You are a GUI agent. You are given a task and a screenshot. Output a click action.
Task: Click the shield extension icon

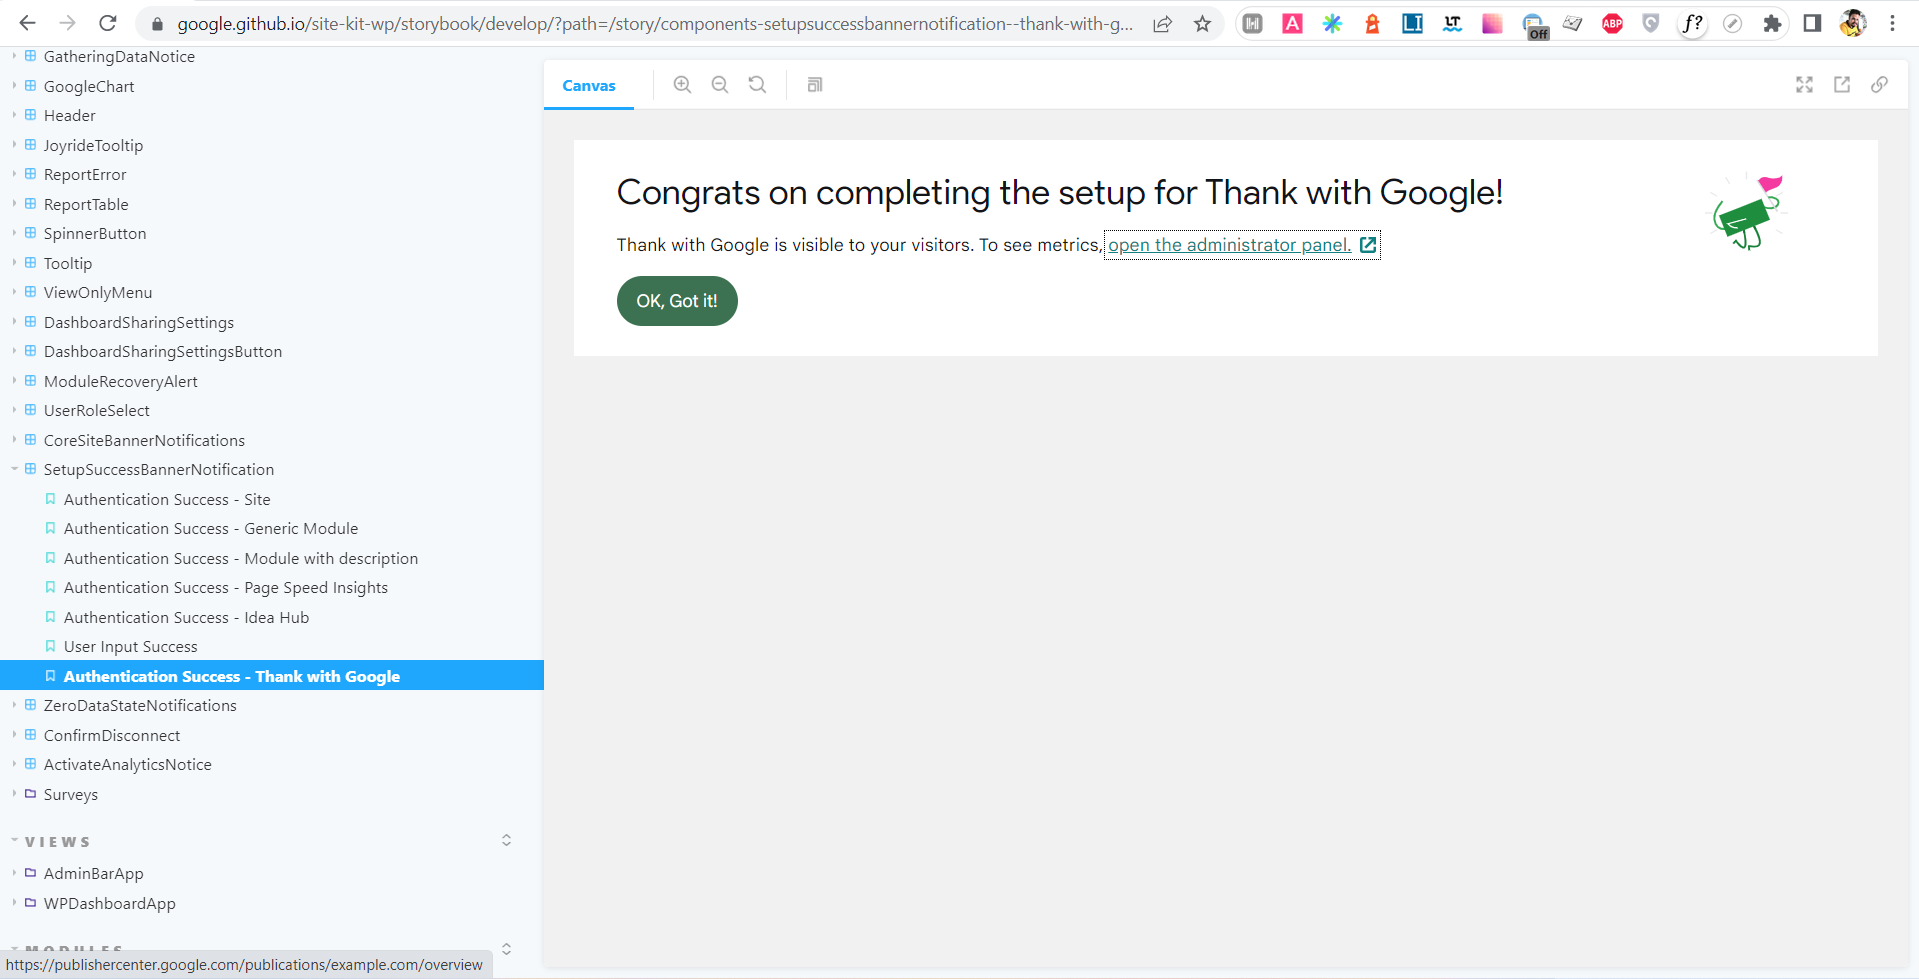pos(1651,23)
